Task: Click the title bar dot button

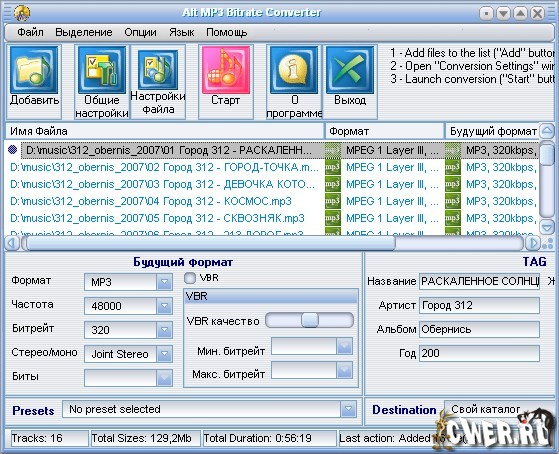Action: (486, 14)
